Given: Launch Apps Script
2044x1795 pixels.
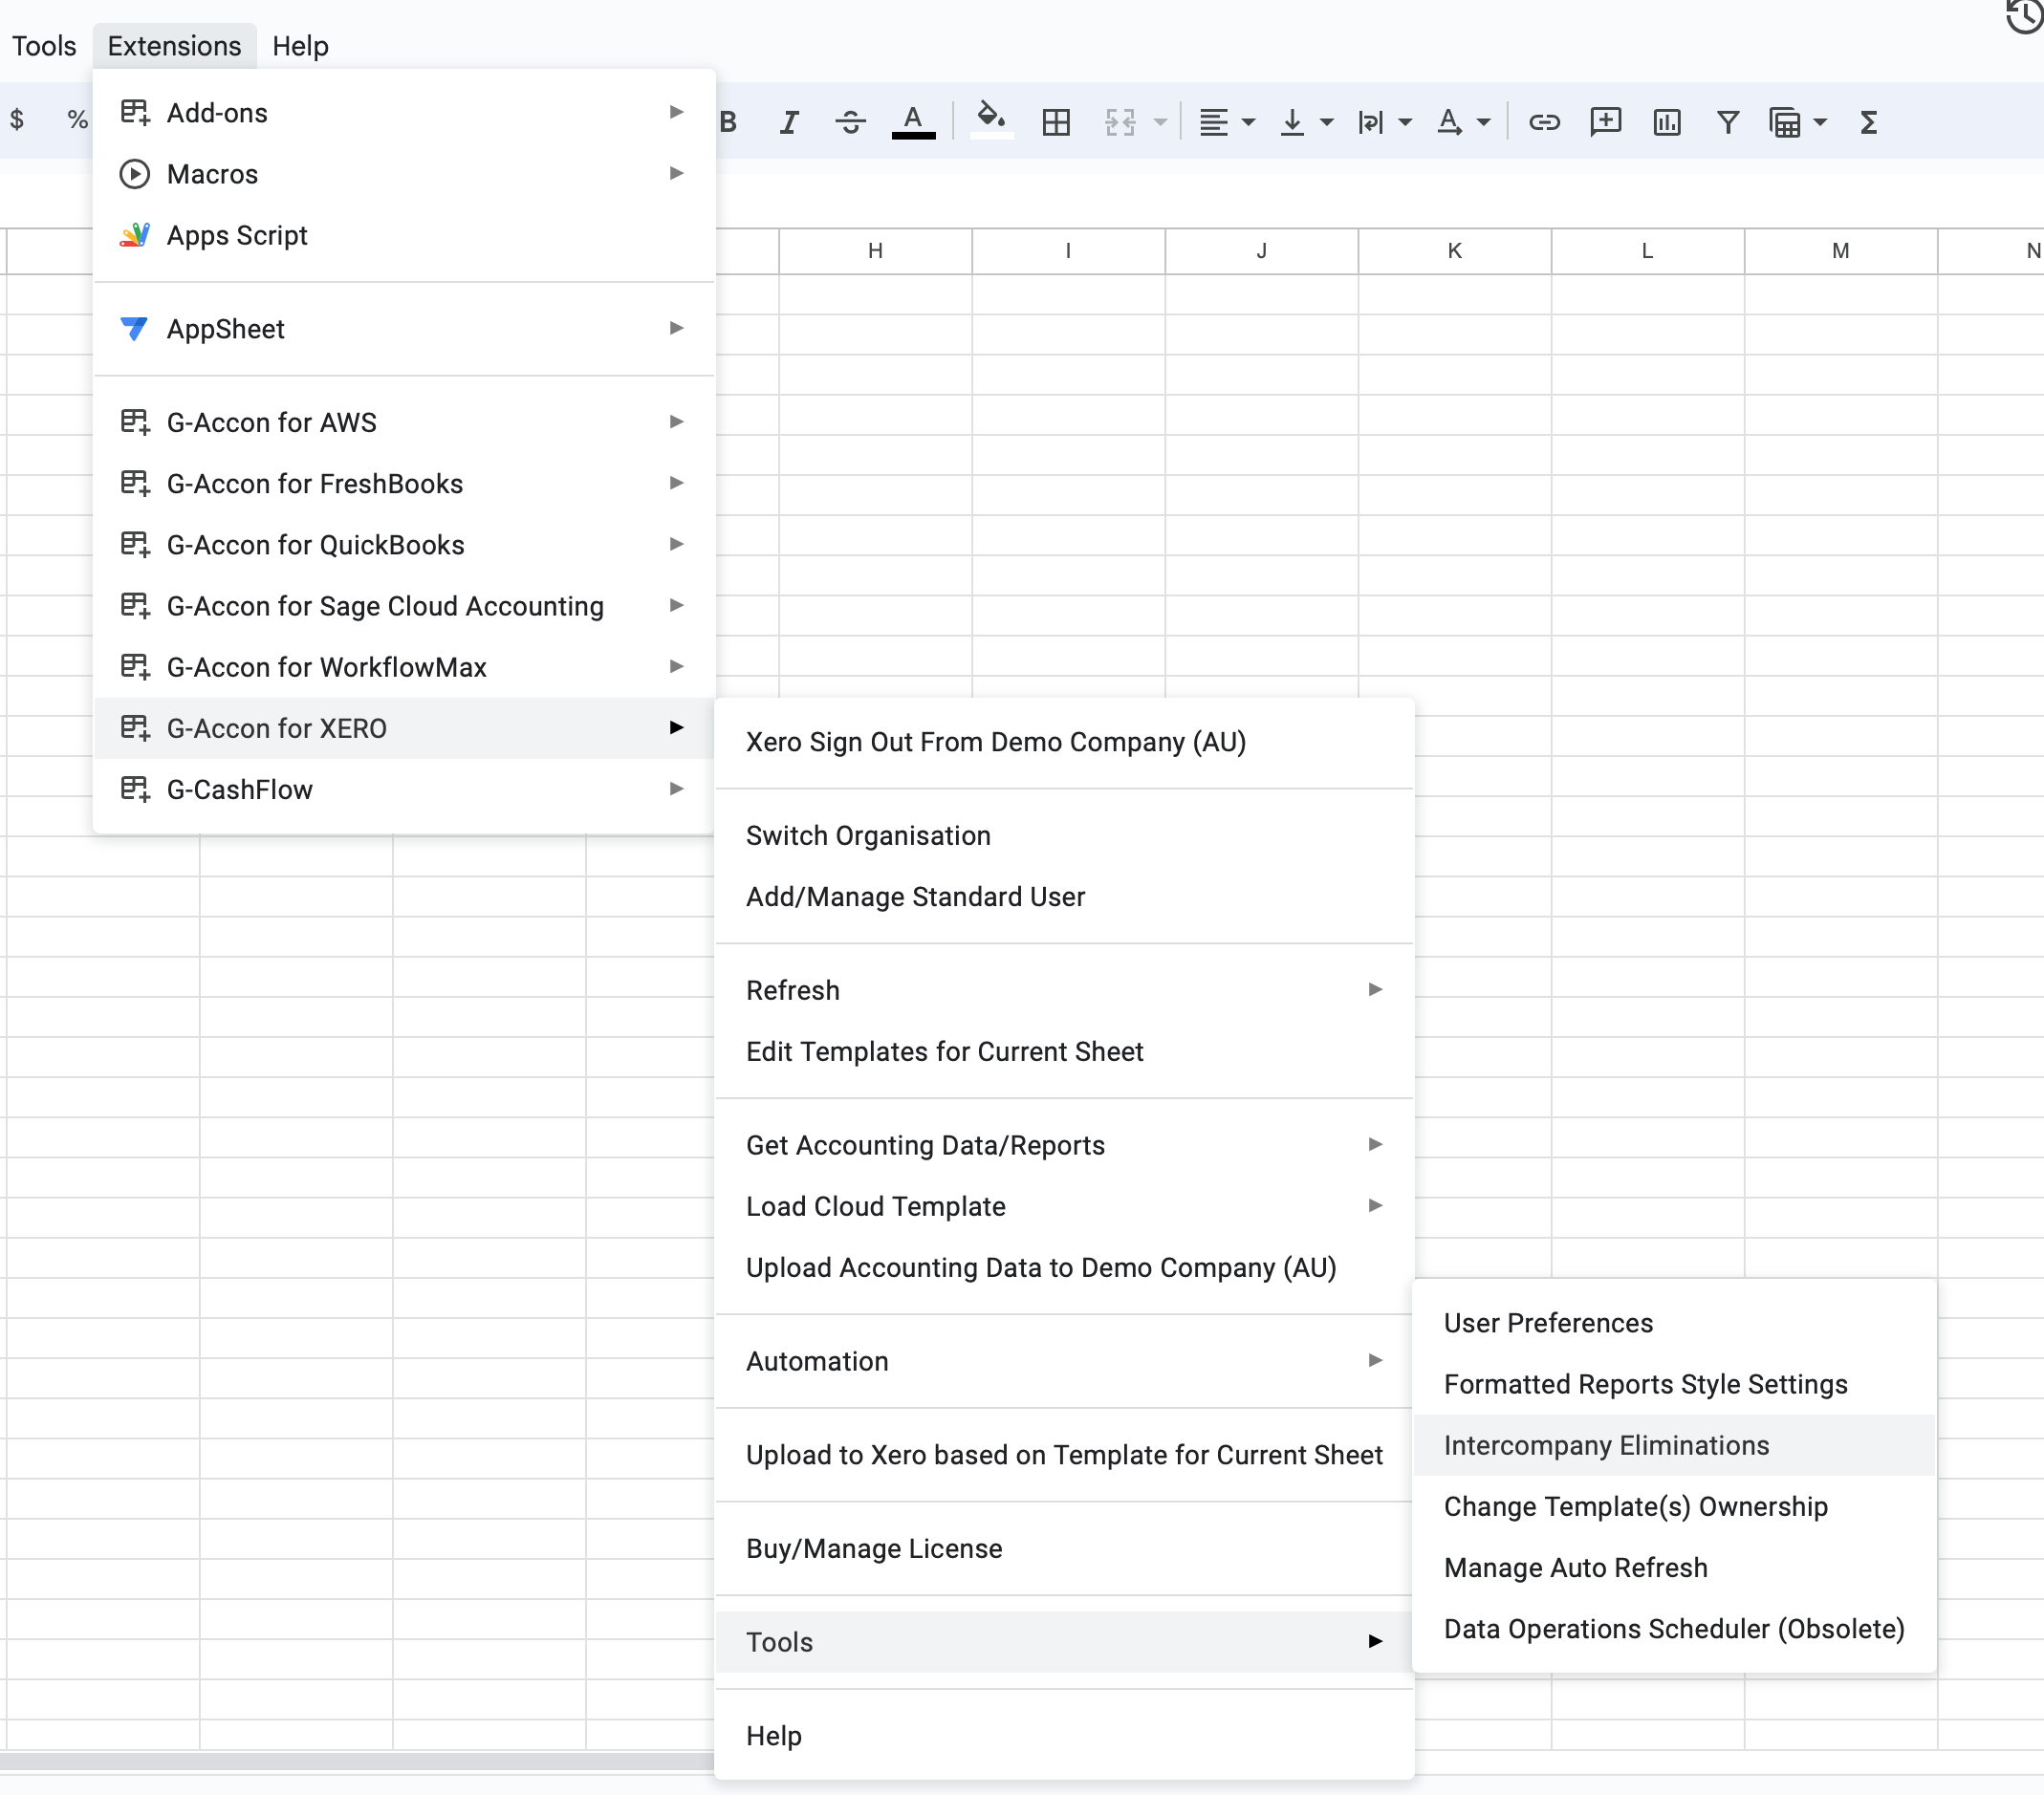Looking at the screenshot, I should (x=404, y=235).
